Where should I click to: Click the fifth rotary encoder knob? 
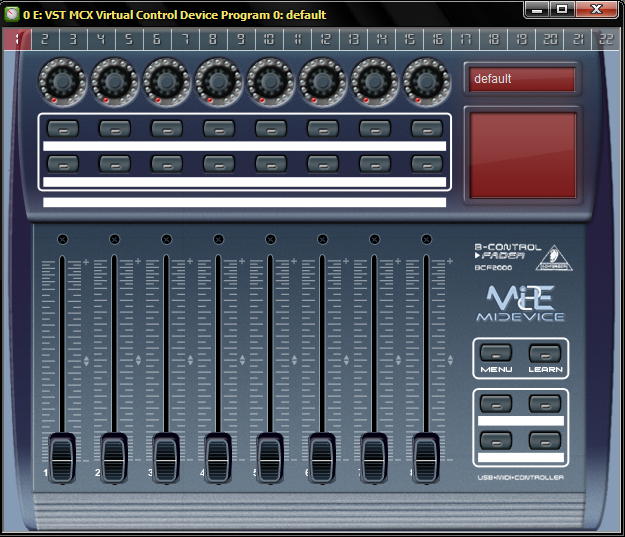click(270, 82)
